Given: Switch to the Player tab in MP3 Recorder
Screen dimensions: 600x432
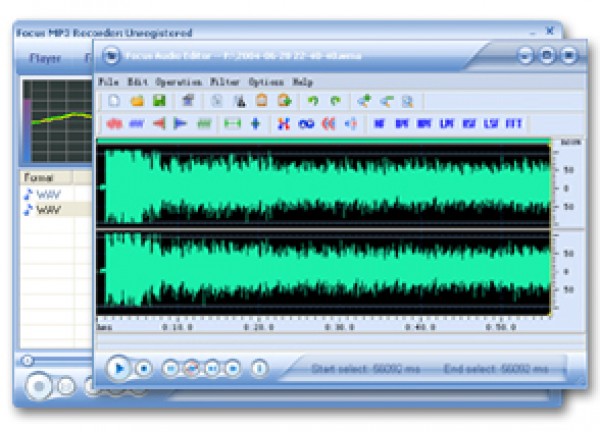Looking at the screenshot, I should (x=46, y=58).
